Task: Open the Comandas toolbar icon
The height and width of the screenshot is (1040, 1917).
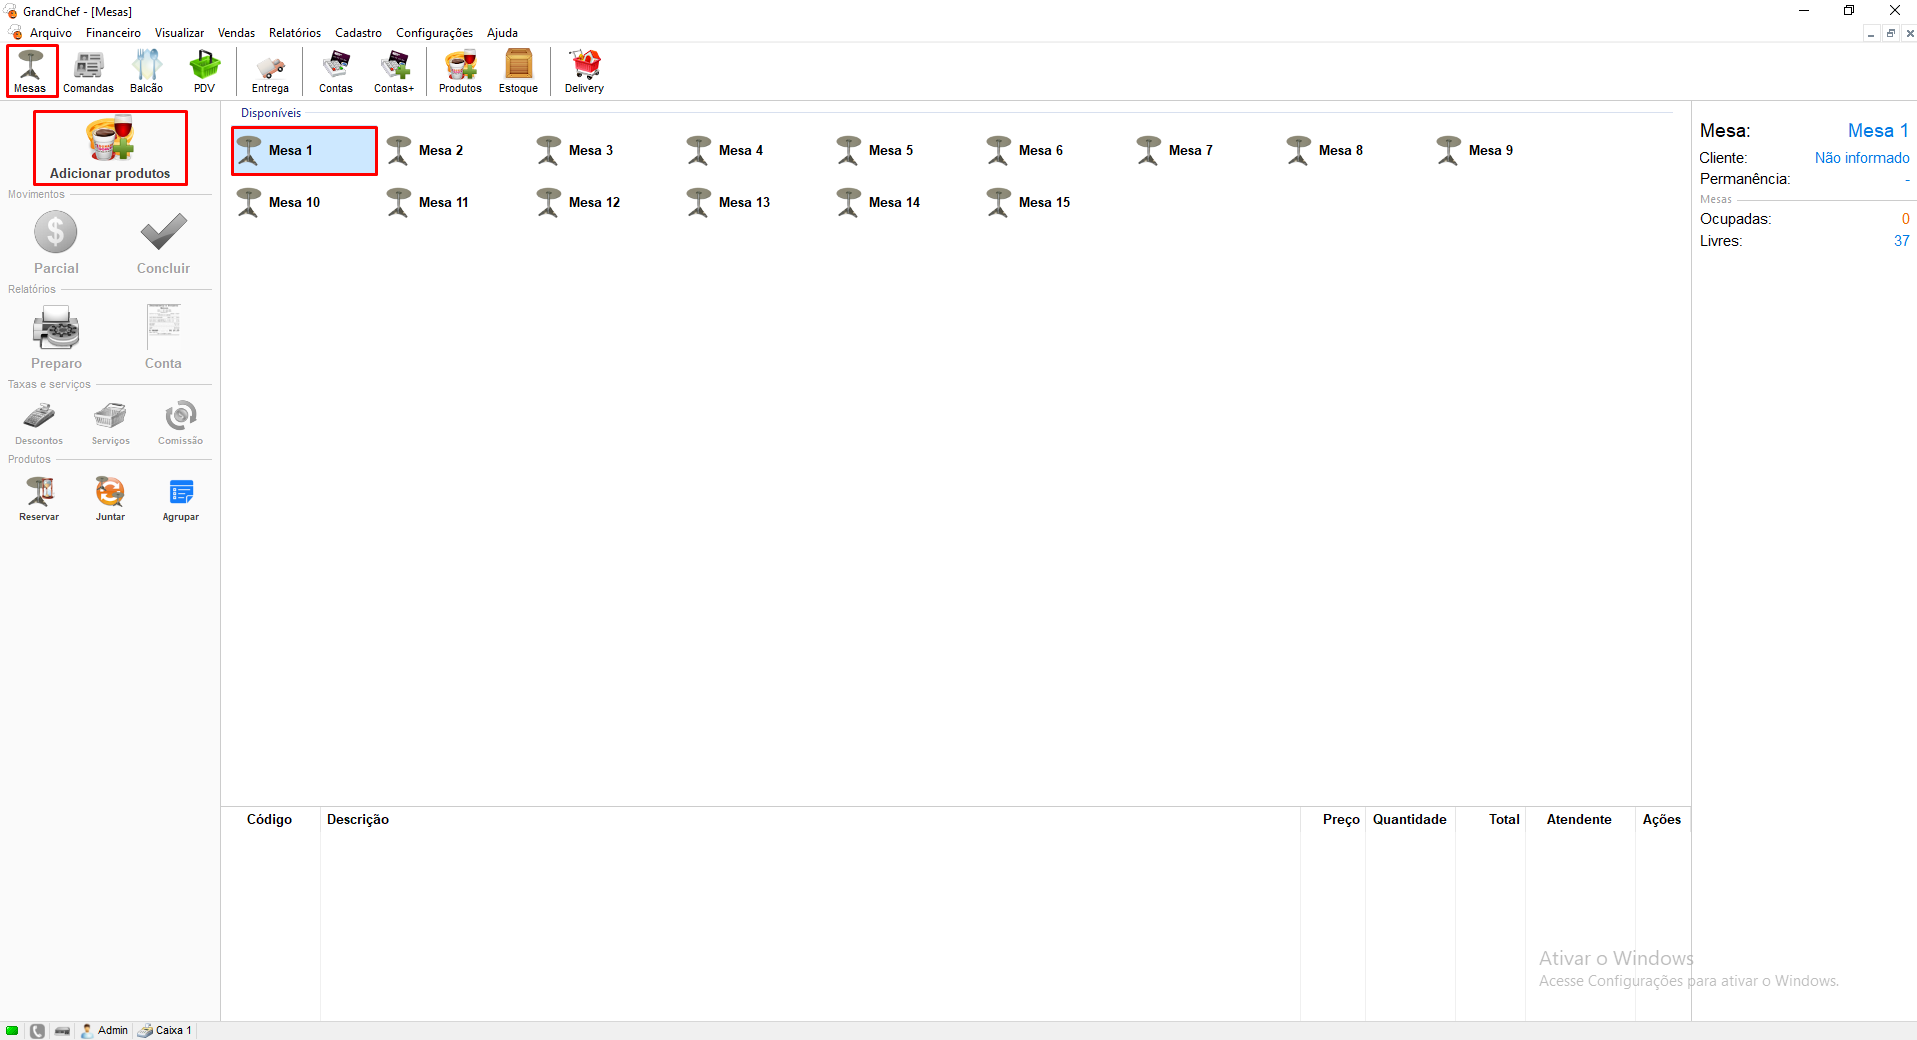Action: point(88,71)
